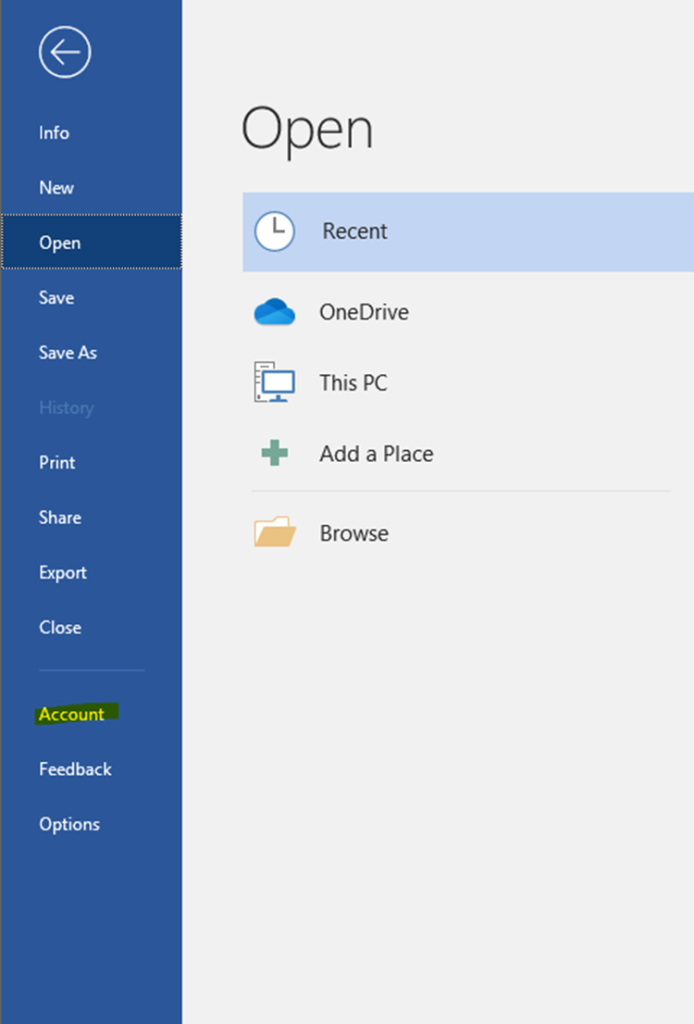
Task: Choose Save from the sidebar
Action: tap(56, 298)
